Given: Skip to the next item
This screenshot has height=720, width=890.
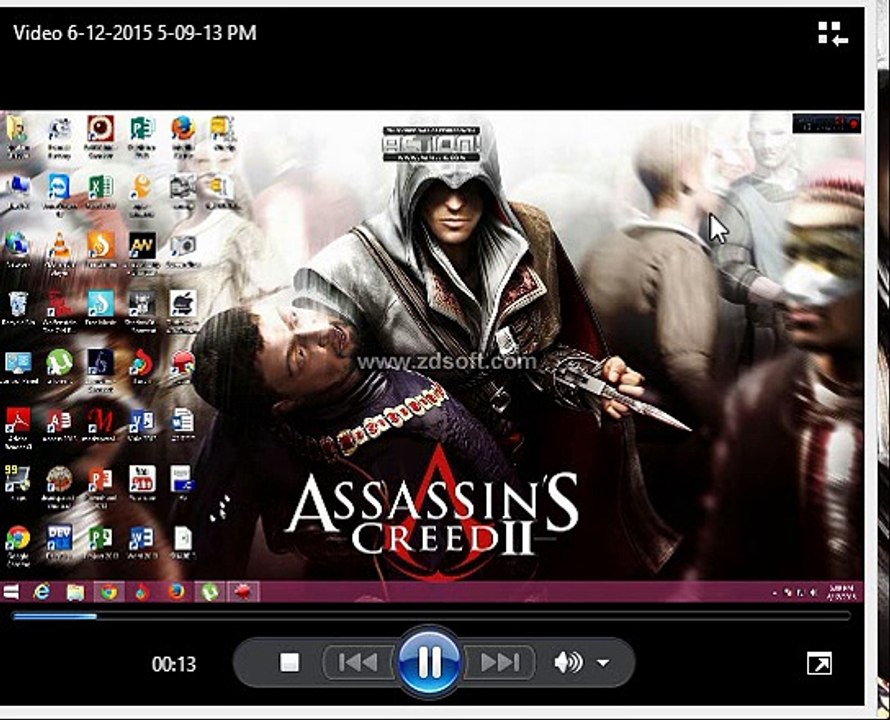Looking at the screenshot, I should (499, 662).
